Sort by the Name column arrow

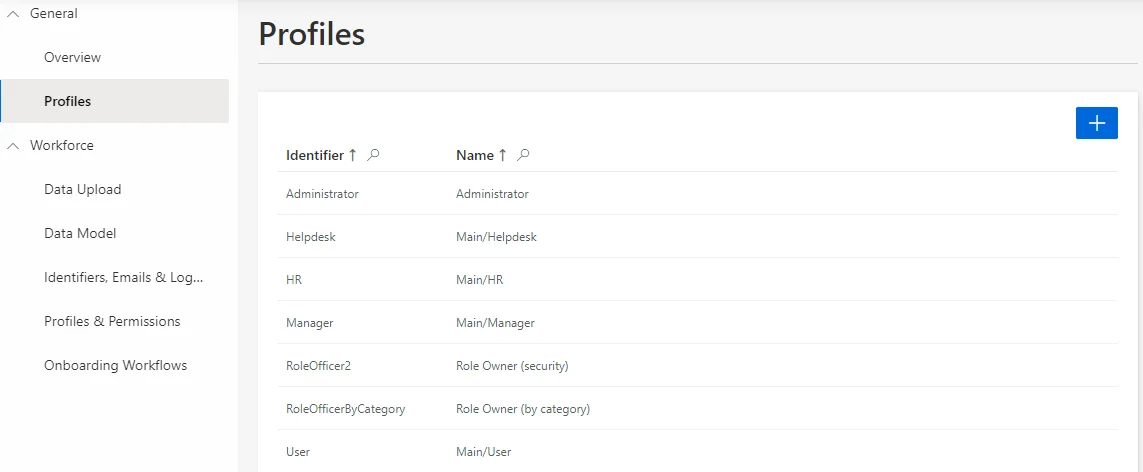point(502,155)
